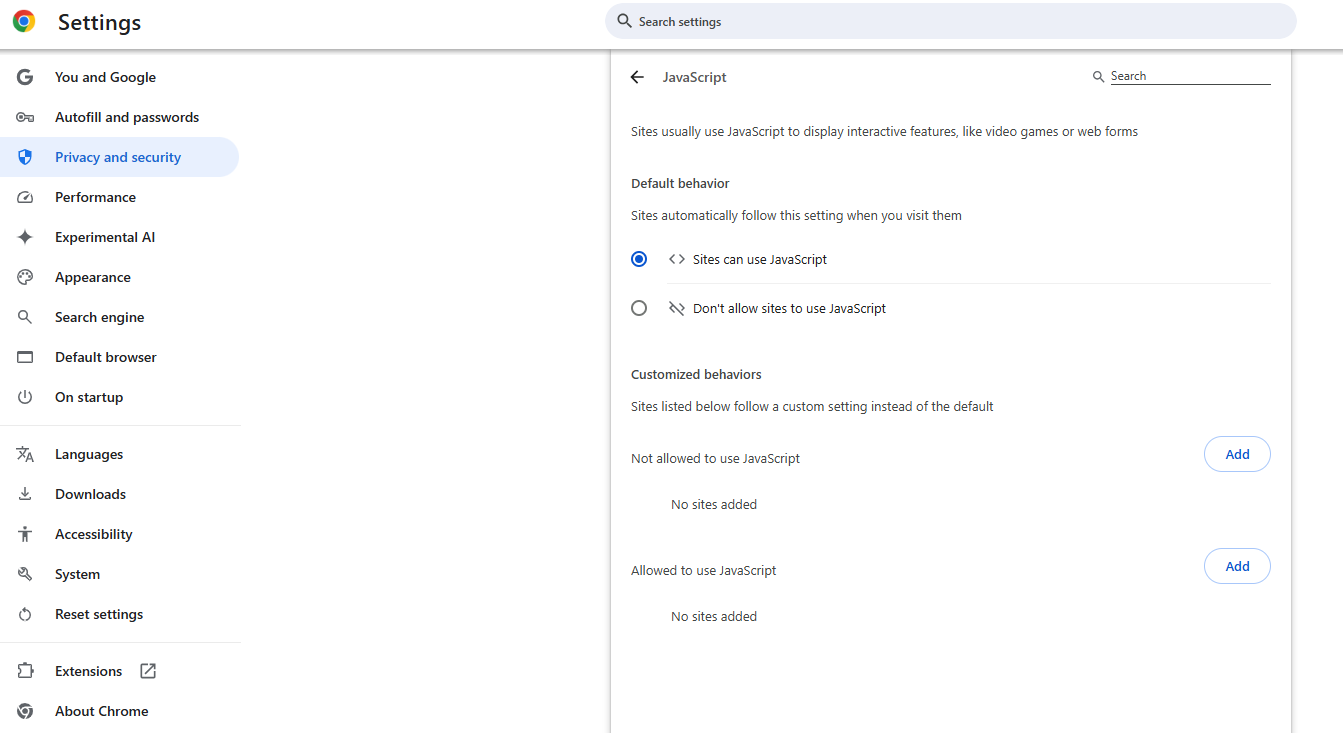Click the Accessibility person icon
1343x733 pixels.
pyautogui.click(x=25, y=534)
